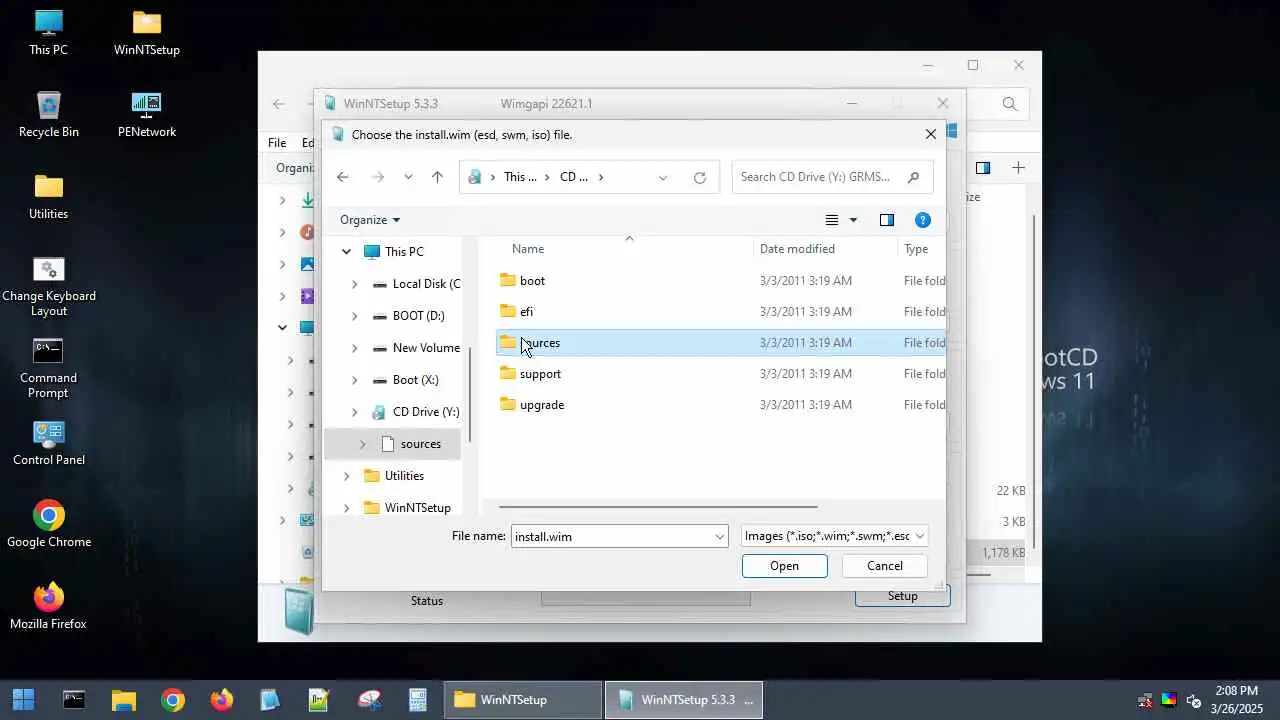Image resolution: width=1280 pixels, height=720 pixels.
Task: Open the This PC desktop icon
Action: coord(48,33)
